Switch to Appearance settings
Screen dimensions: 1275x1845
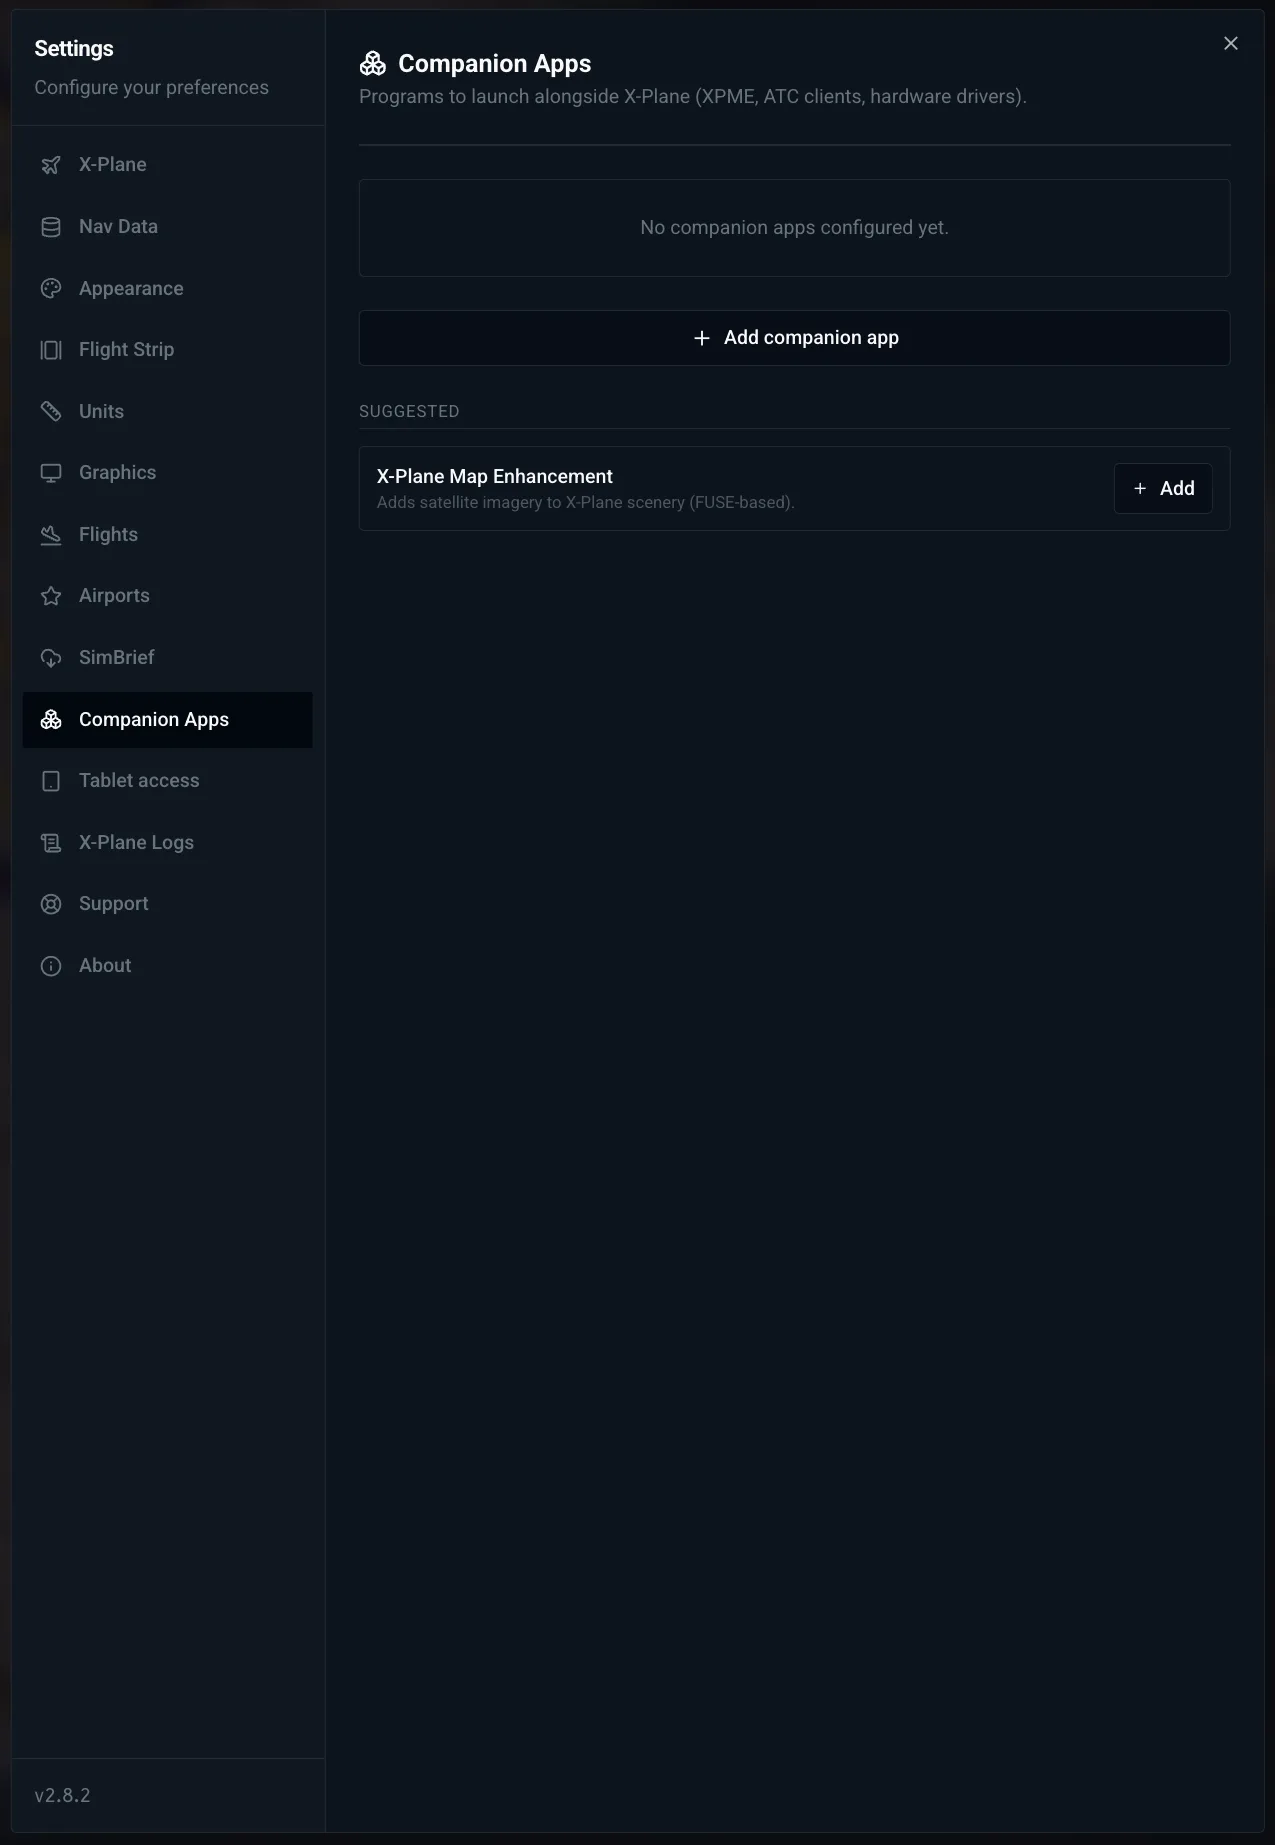click(168, 289)
